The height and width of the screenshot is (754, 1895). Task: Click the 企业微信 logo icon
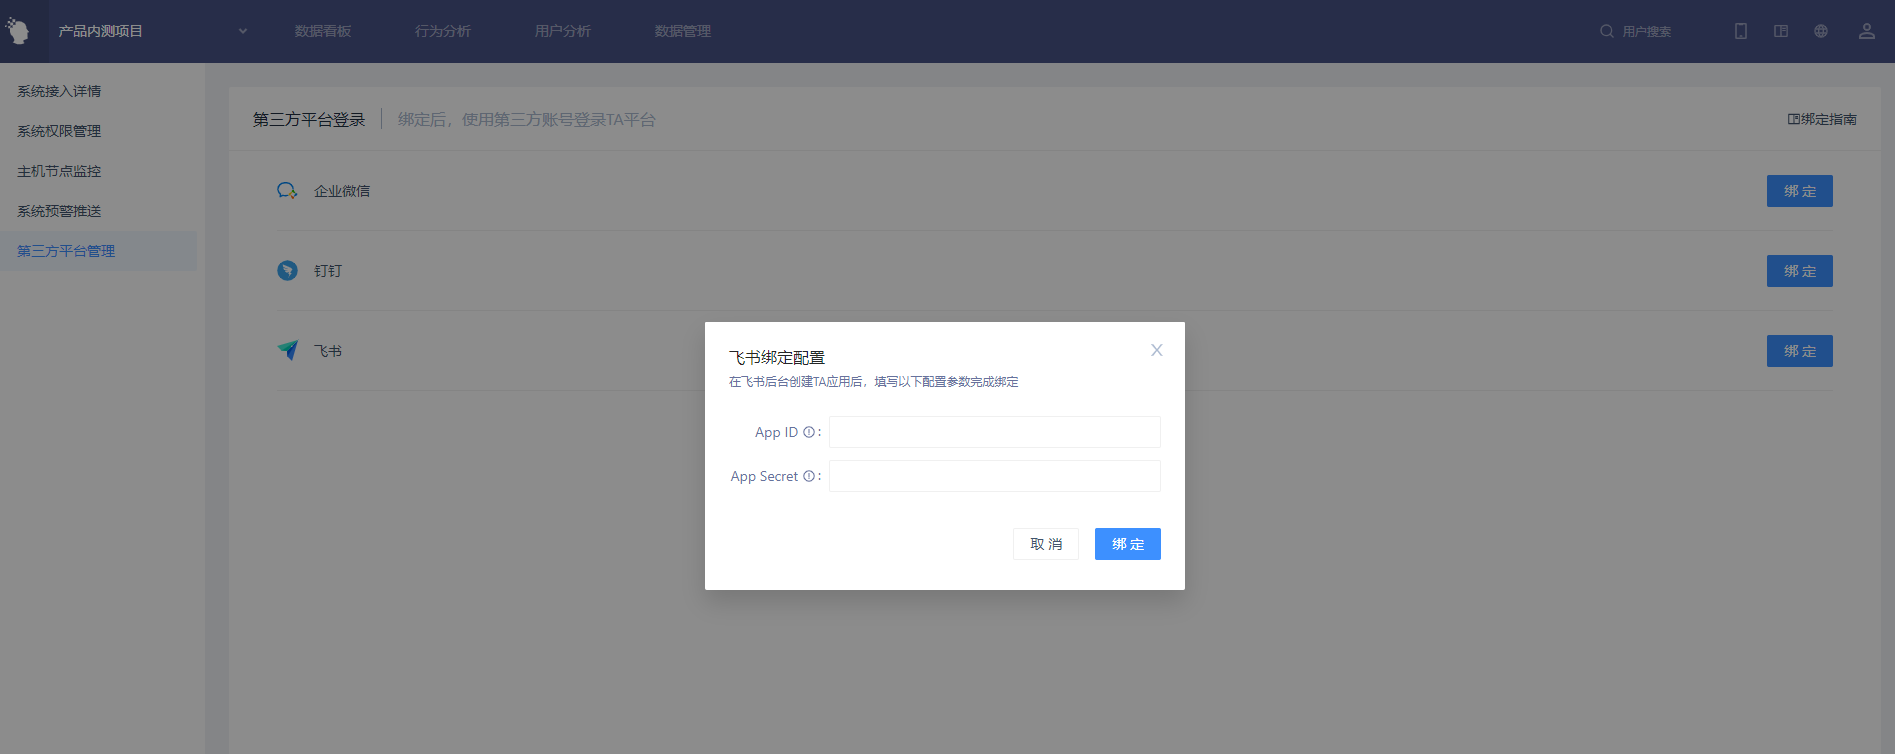(287, 190)
